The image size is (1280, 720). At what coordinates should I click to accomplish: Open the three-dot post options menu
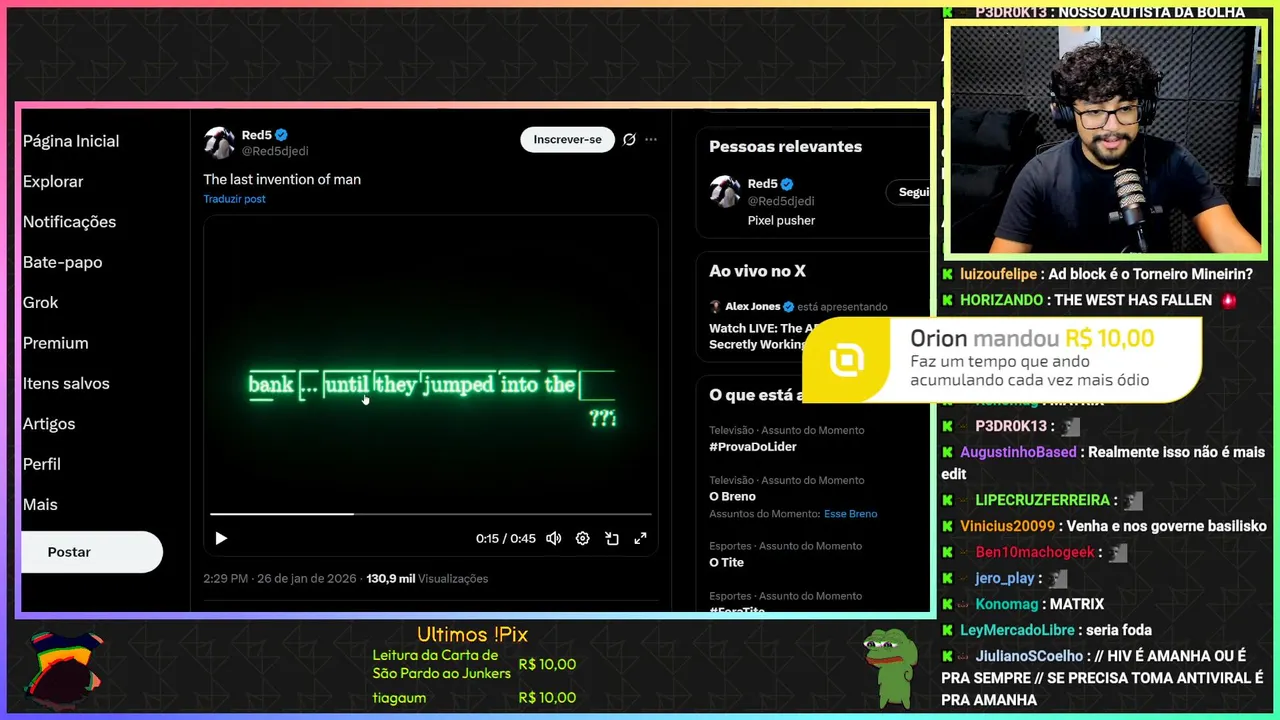[651, 139]
